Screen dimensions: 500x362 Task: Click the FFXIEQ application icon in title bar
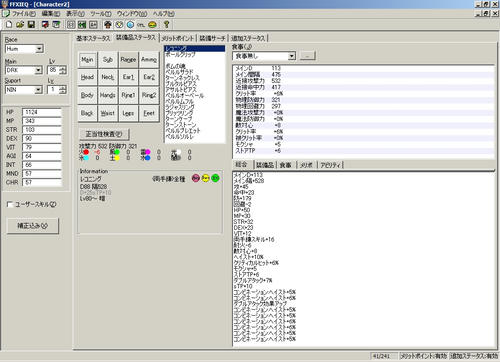click(4, 4)
